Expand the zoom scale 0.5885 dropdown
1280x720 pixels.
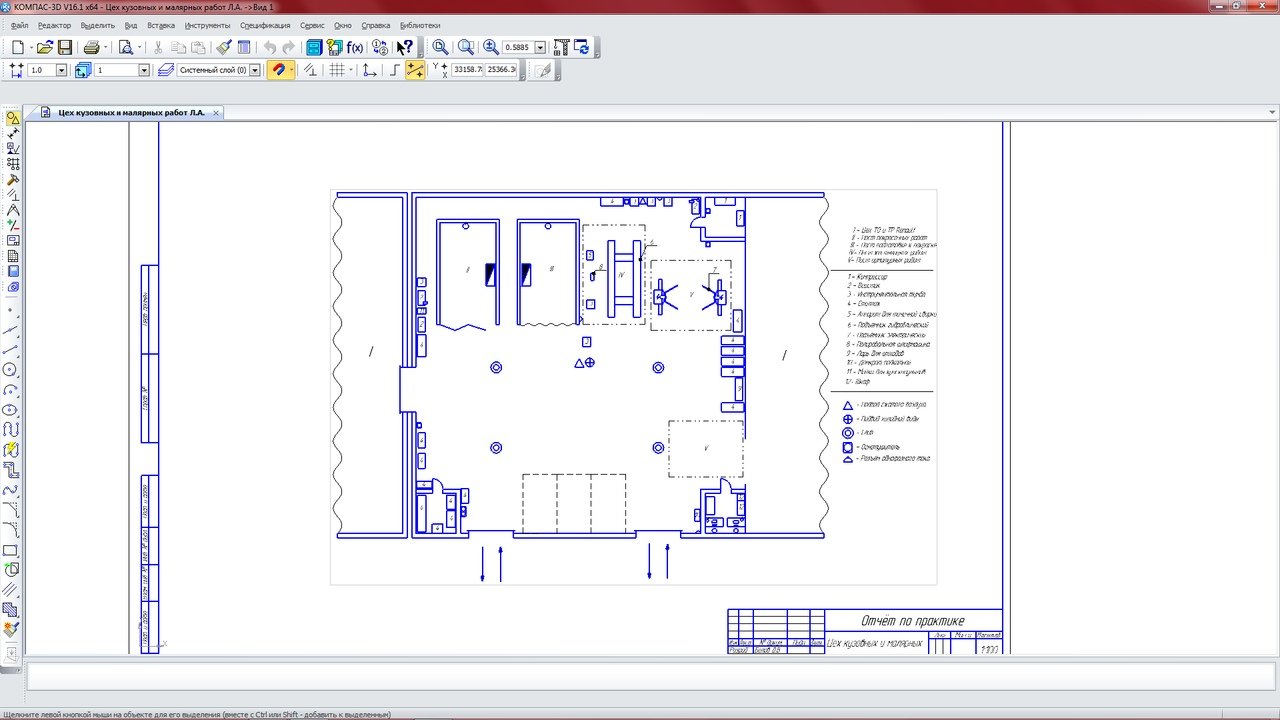tap(541, 47)
